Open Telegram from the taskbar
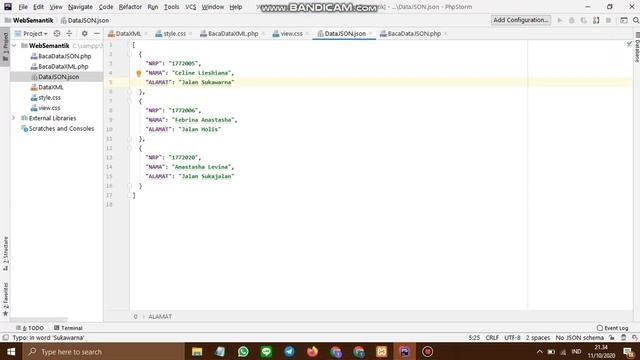640x360 pixels. (x=289, y=351)
